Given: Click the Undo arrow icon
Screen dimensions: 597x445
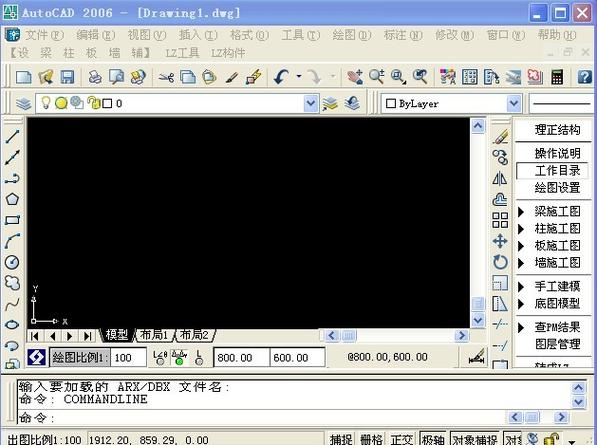Looking at the screenshot, I should pos(281,77).
